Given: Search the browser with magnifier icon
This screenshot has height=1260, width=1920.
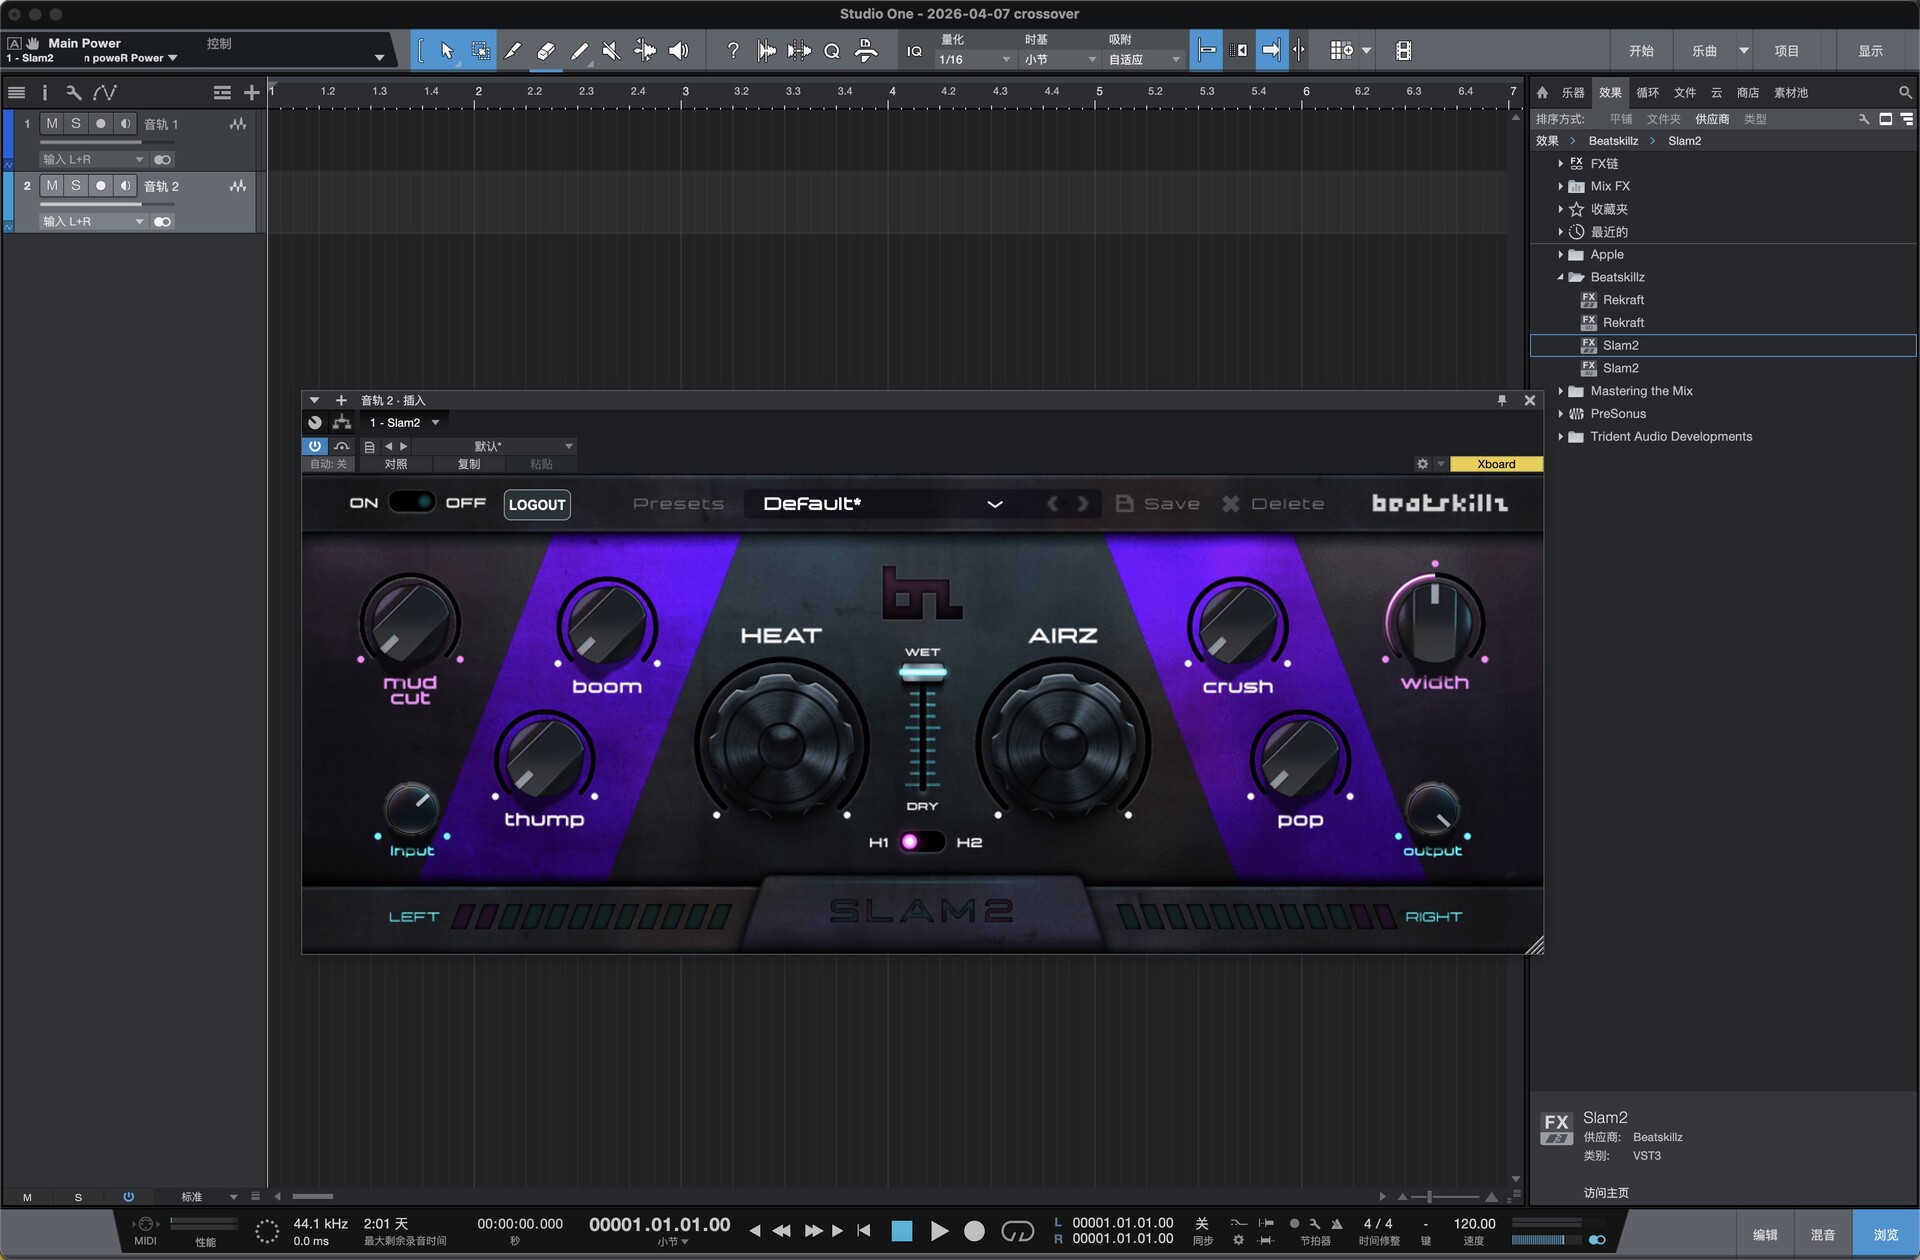Looking at the screenshot, I should coord(1905,93).
